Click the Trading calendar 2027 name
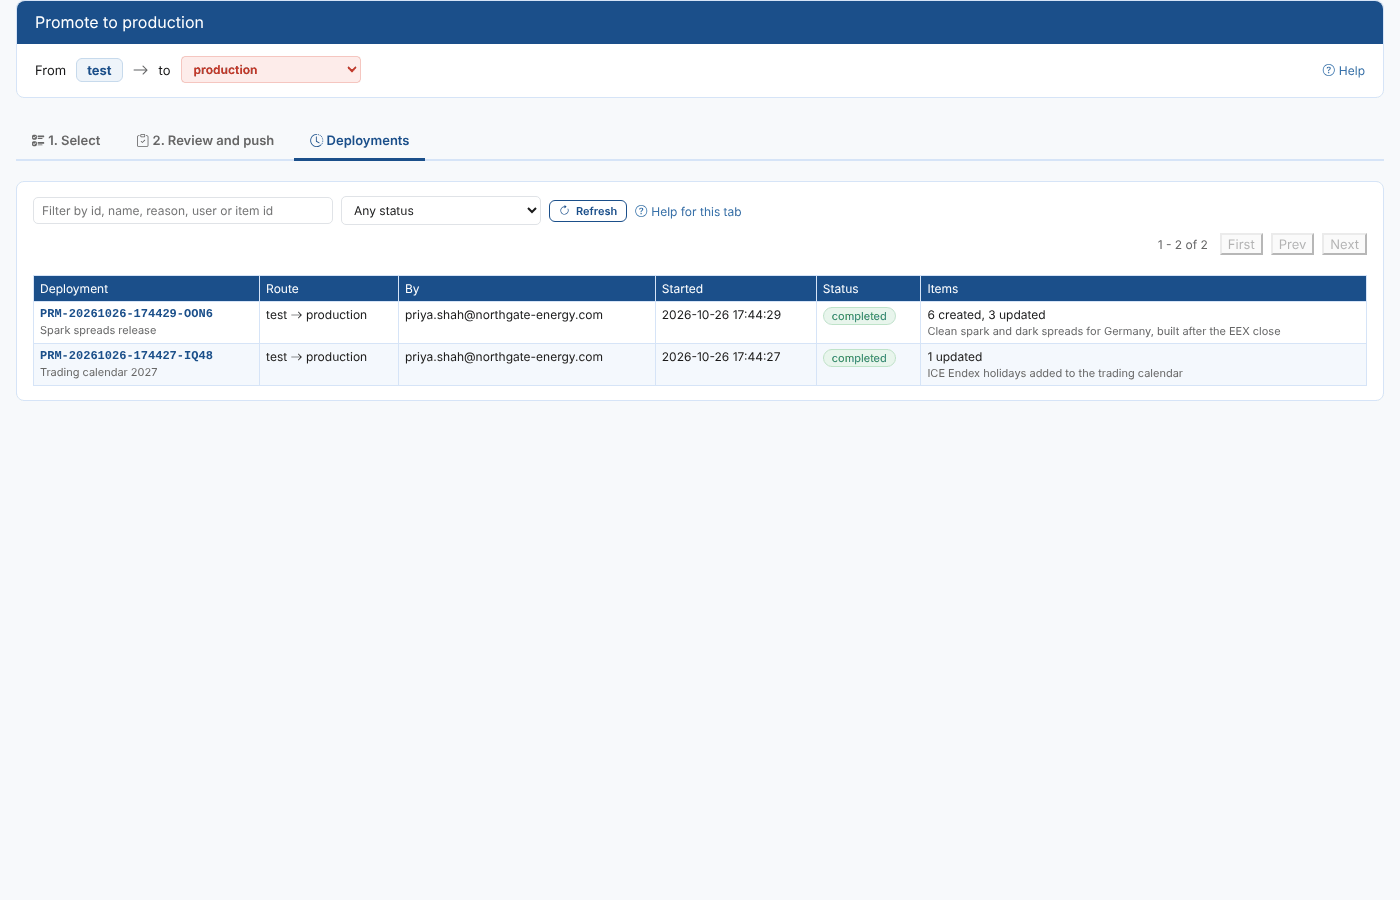Image resolution: width=1400 pixels, height=900 pixels. click(99, 373)
